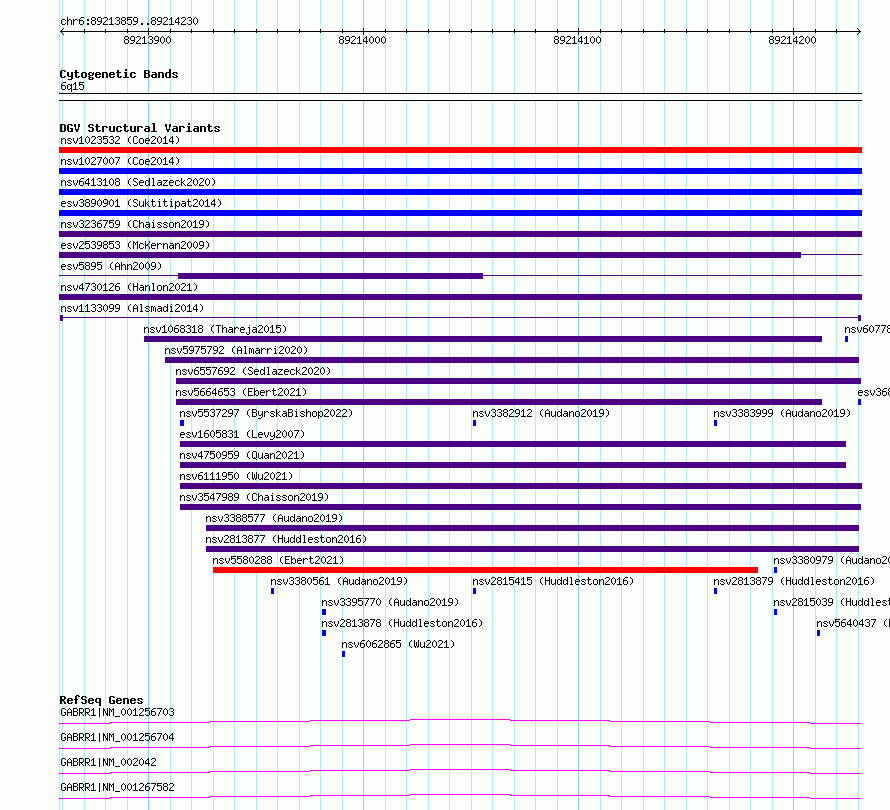Viewport: 890px width, 810px height.
Task: Click the blue marker below nsv2815415
Action: (x=475, y=591)
